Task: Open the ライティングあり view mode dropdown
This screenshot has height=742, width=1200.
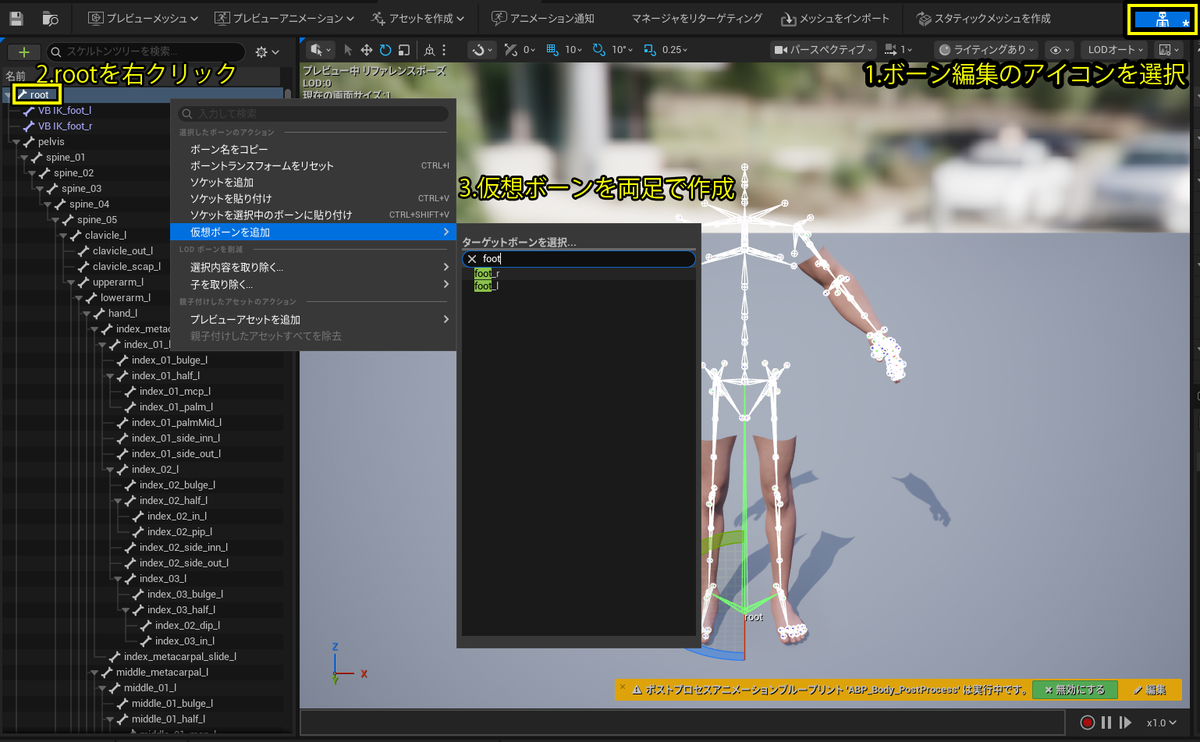Action: (988, 49)
